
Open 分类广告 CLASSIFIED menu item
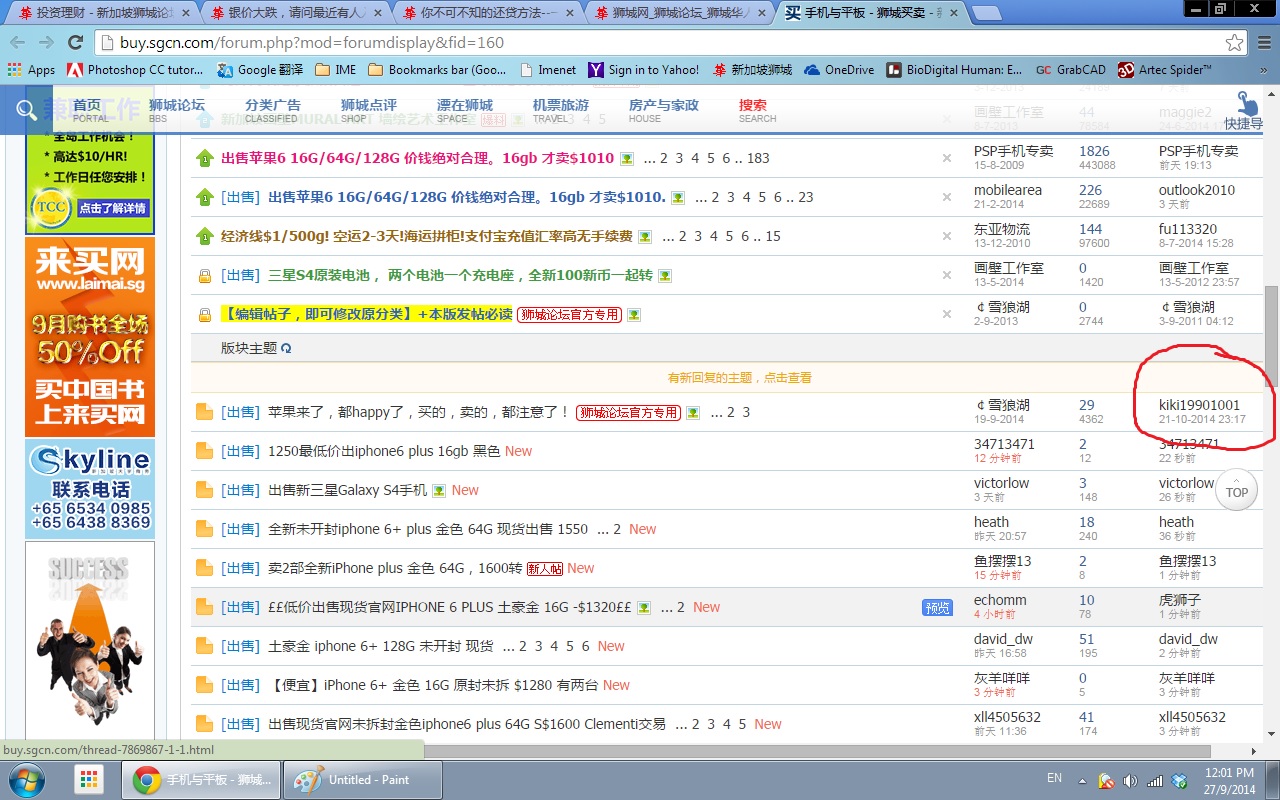click(x=272, y=110)
